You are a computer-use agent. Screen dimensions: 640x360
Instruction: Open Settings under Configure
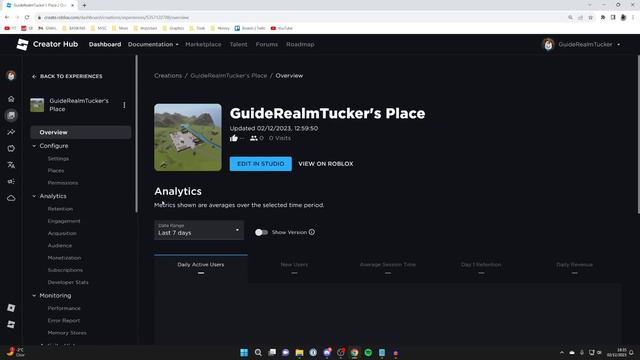(x=58, y=158)
